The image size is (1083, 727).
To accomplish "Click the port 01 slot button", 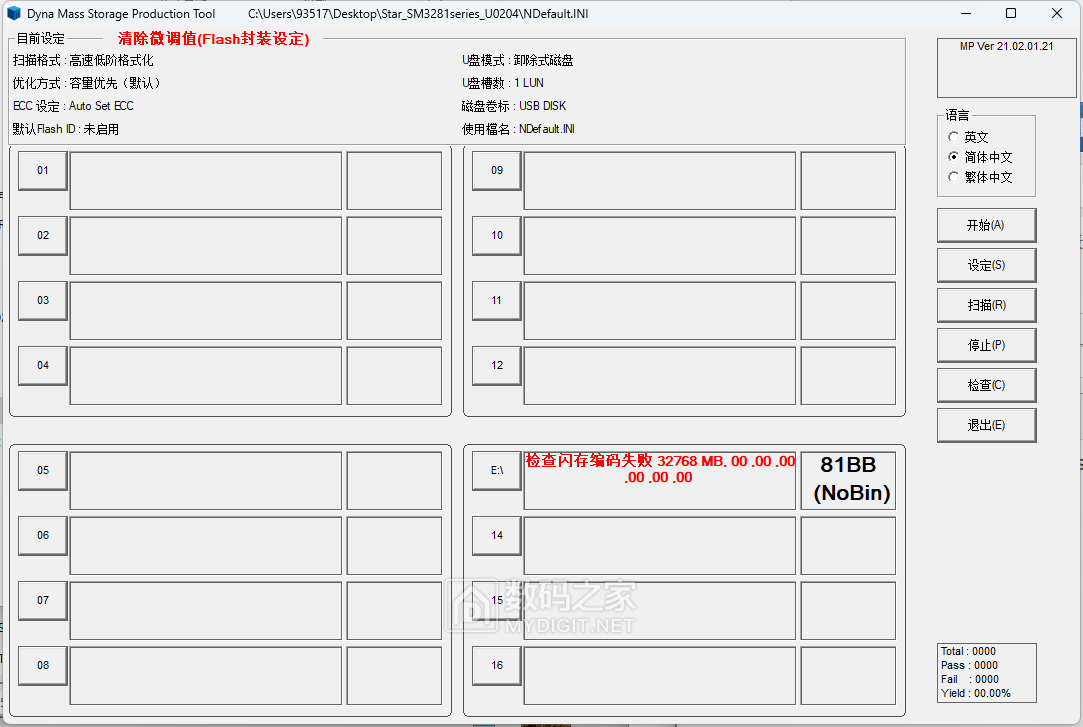I will tap(42, 170).
